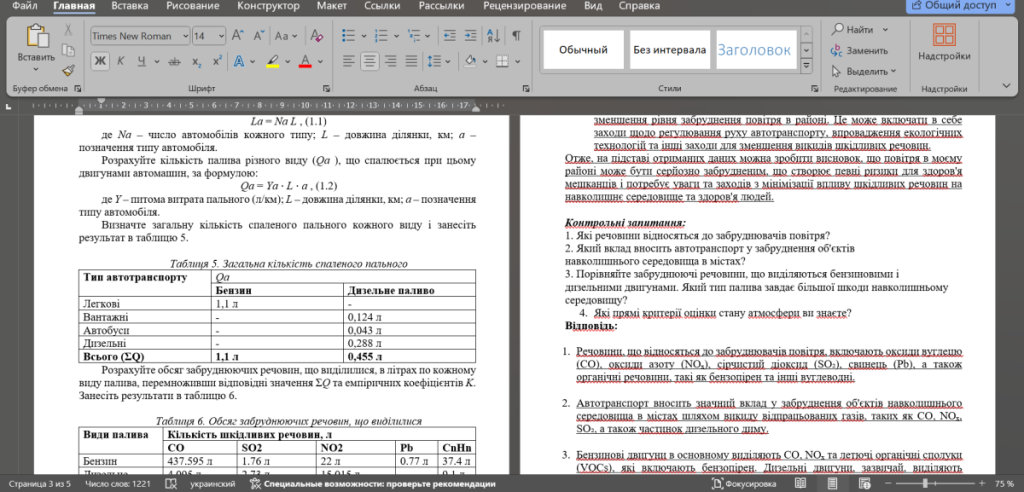
Task: Click the Format Painter brush icon
Action: [x=68, y=70]
